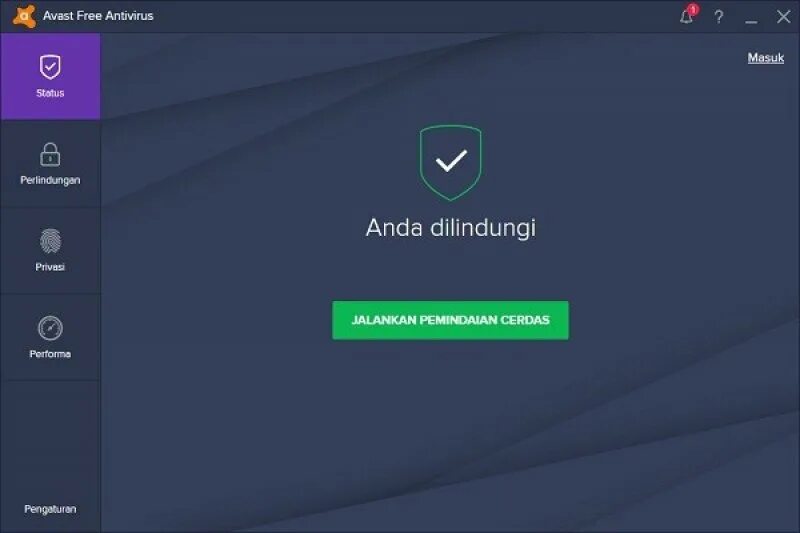Switch to the Performa tab label

click(x=50, y=353)
